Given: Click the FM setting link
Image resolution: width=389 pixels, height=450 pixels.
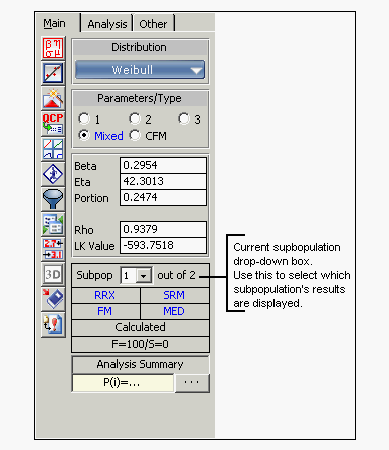Looking at the screenshot, I should (x=104, y=311).
